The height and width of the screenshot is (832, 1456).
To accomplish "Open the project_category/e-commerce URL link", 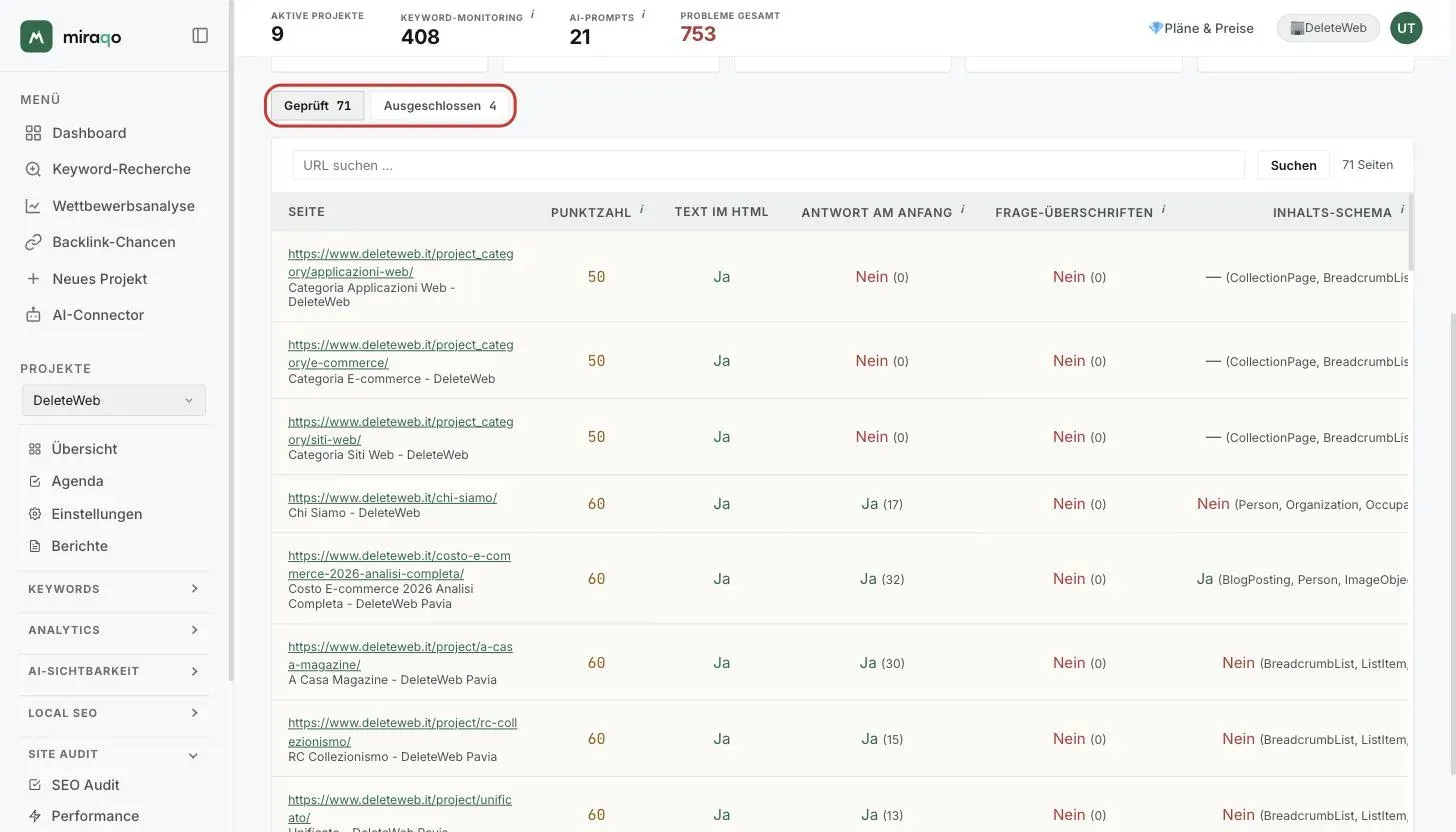I will click(x=400, y=354).
